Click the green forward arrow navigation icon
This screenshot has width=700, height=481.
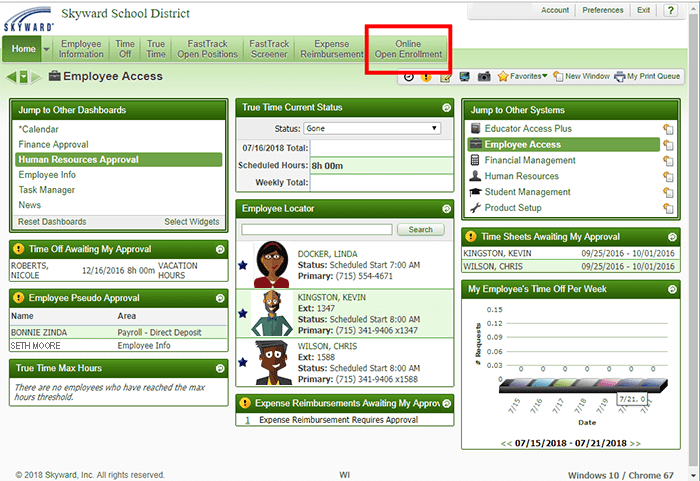(x=37, y=77)
